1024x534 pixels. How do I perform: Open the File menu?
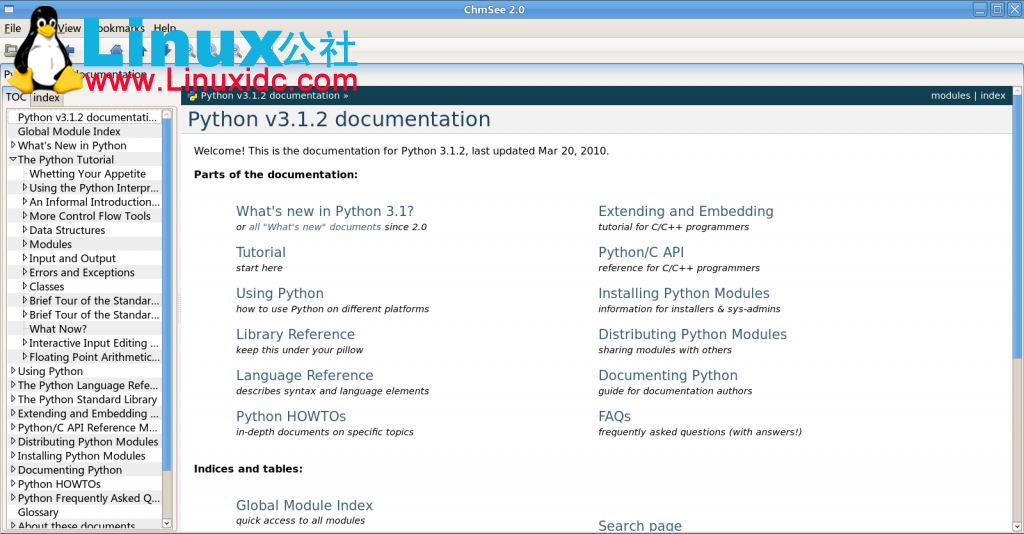(x=13, y=29)
